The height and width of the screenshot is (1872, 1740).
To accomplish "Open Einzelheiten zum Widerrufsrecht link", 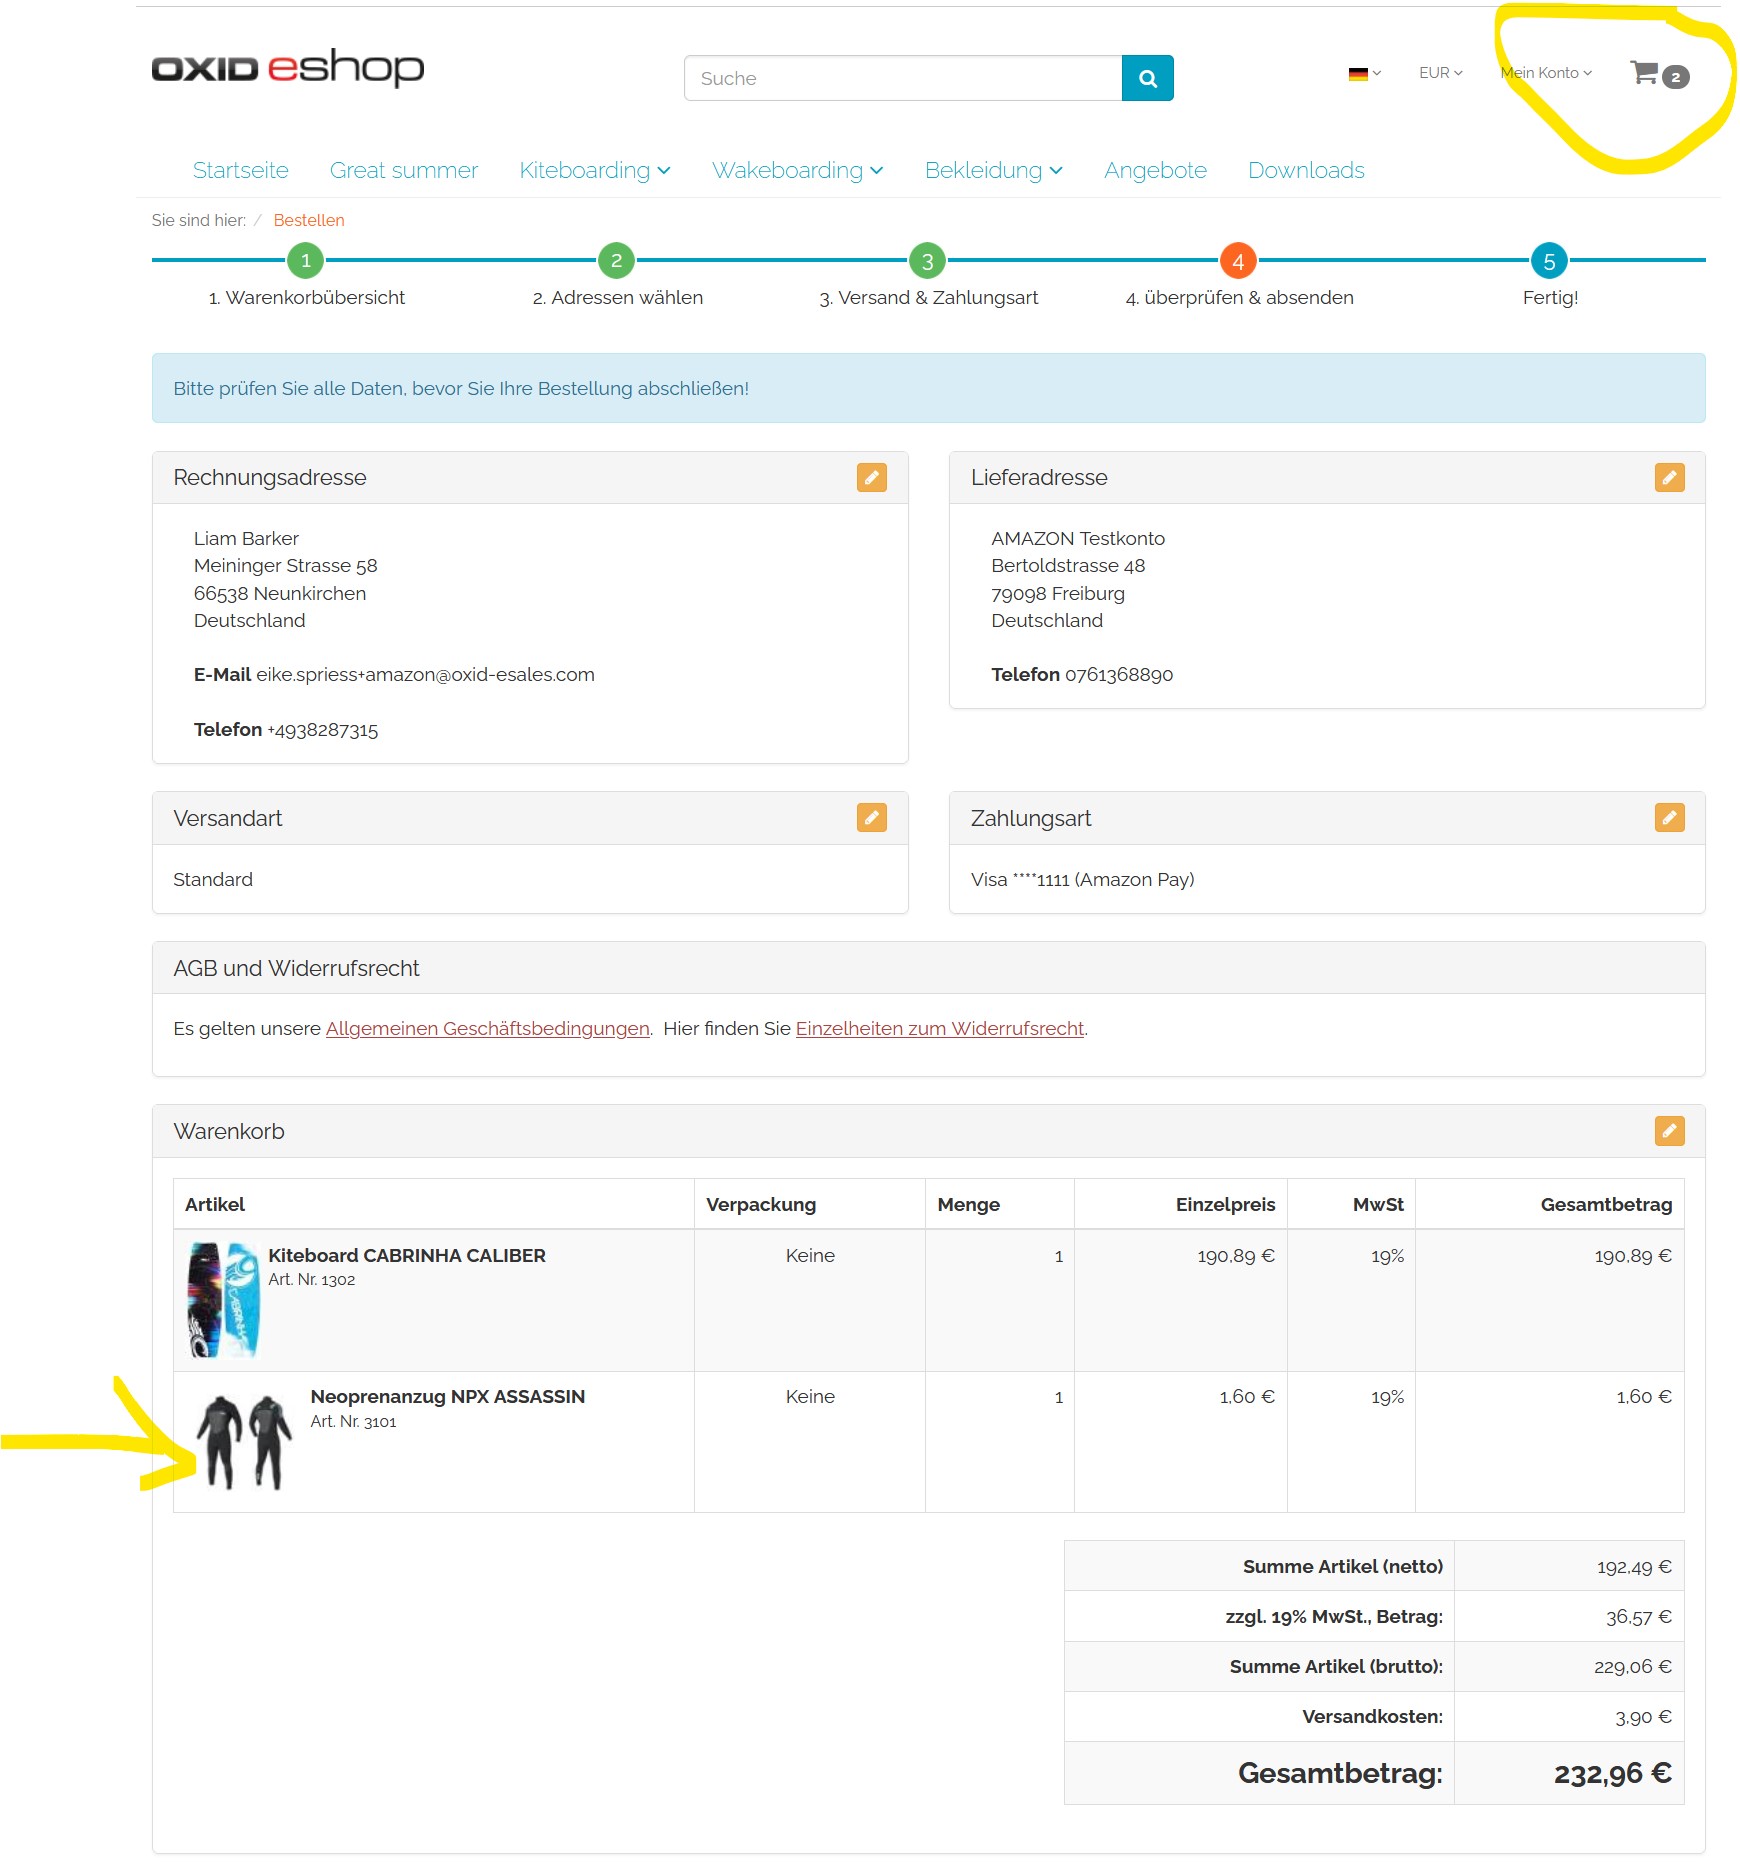I will (x=939, y=1029).
